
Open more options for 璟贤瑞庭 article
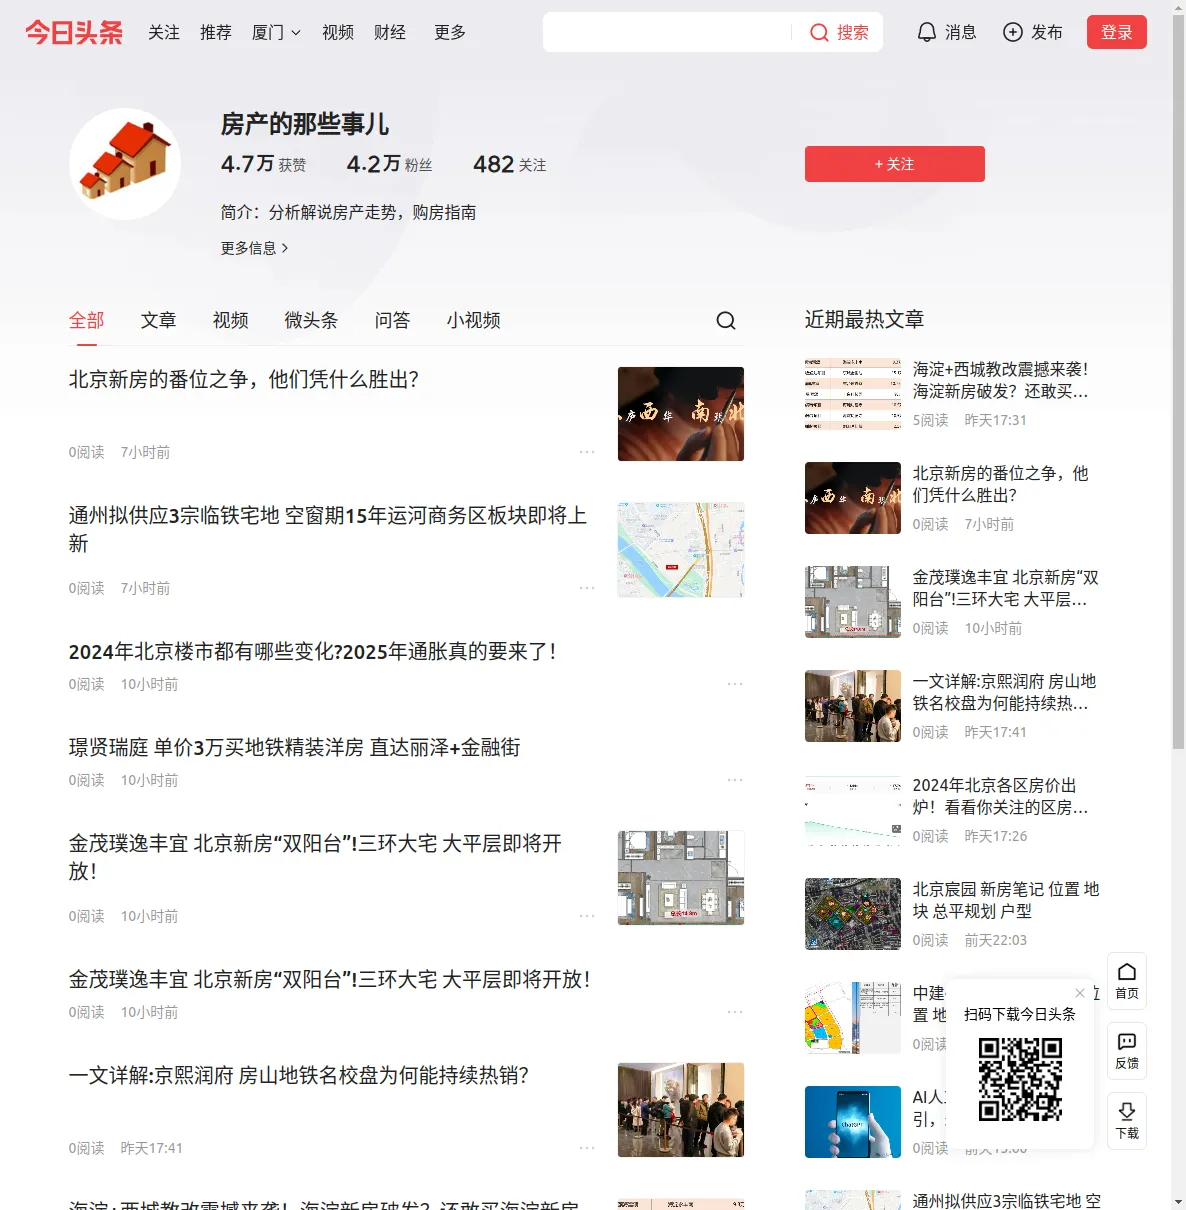(x=735, y=780)
